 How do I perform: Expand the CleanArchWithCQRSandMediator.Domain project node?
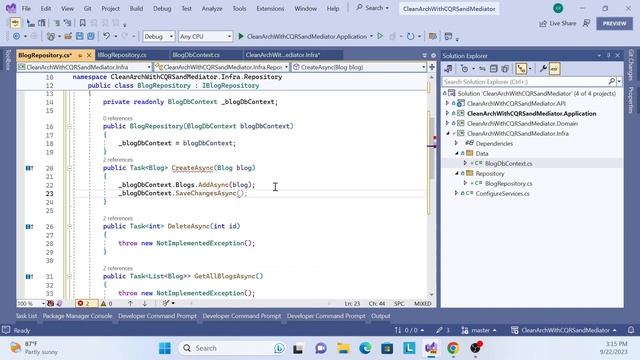447,123
